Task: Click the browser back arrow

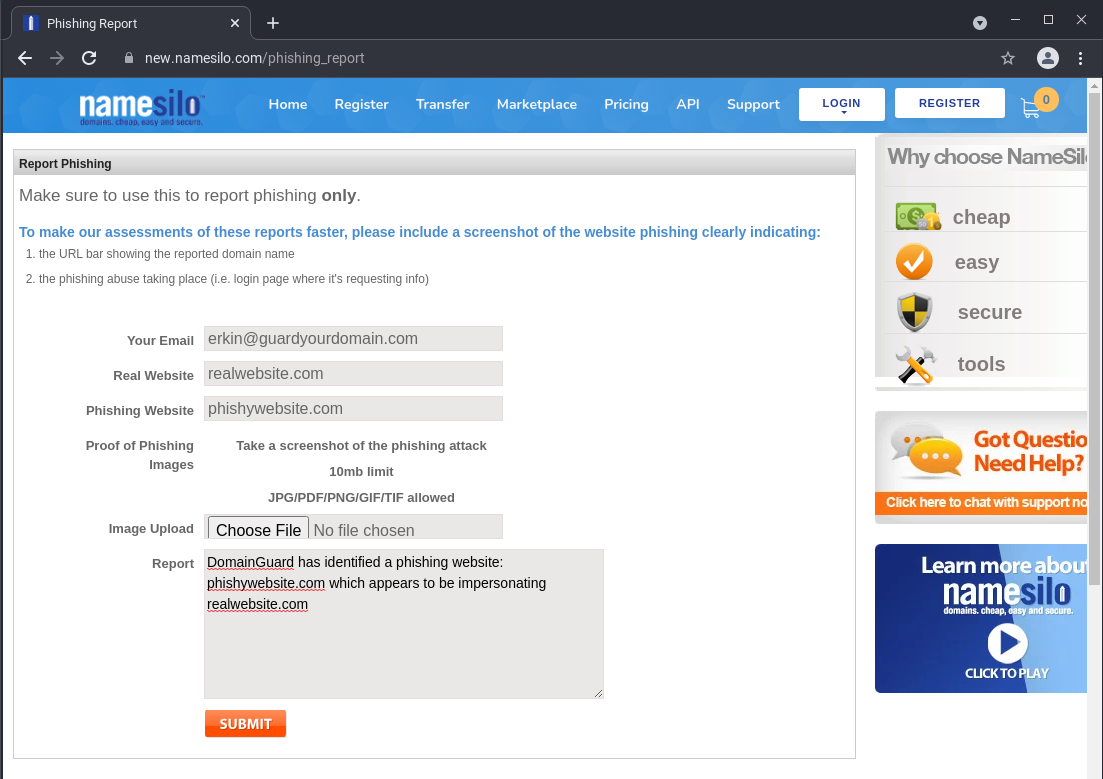Action: pyautogui.click(x=25, y=58)
